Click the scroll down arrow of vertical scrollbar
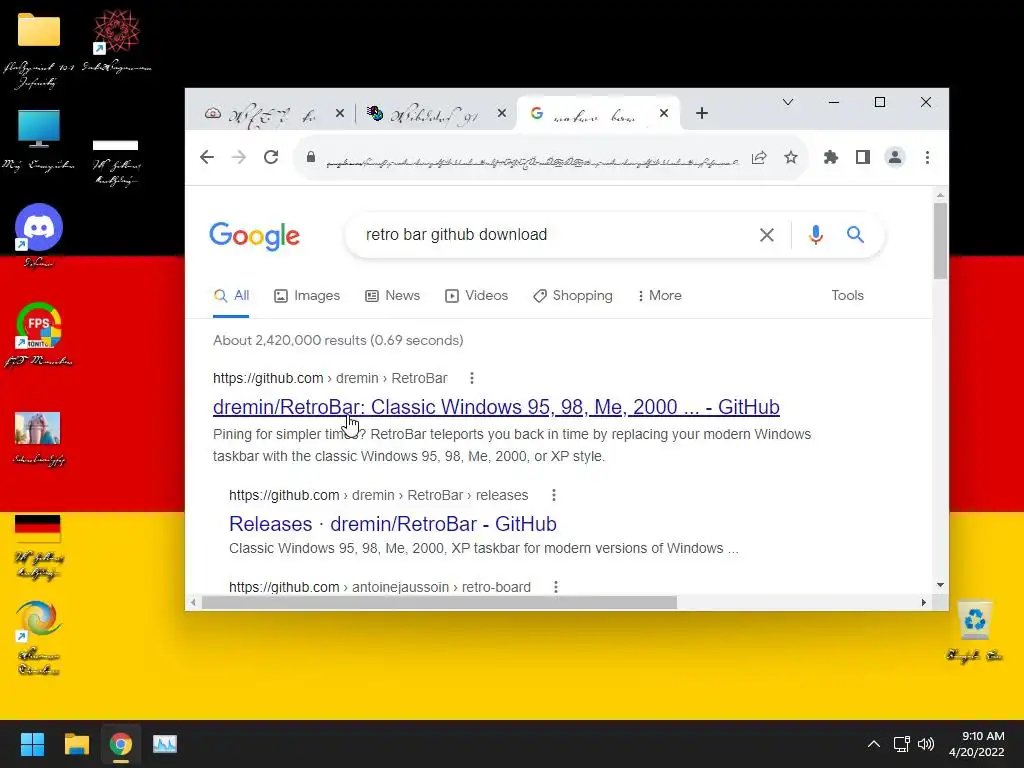This screenshot has width=1024, height=768. click(940, 585)
